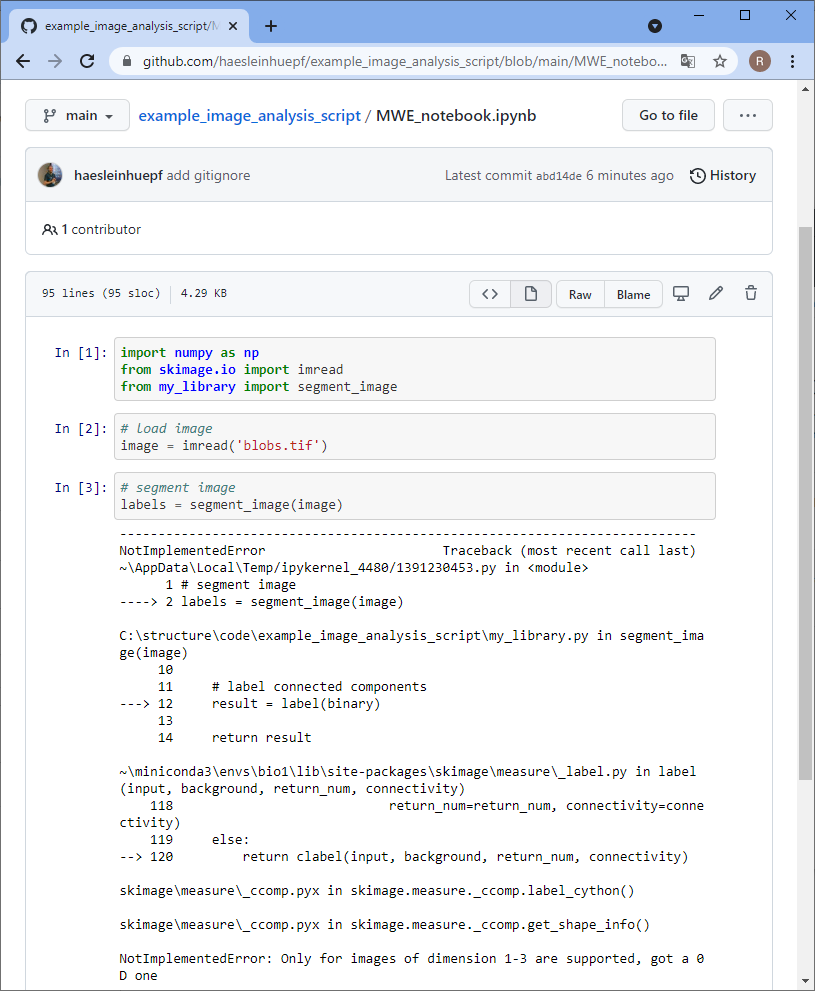Screen dimensions: 815x991
Task: Delete file with the trash icon
Action: click(x=751, y=294)
